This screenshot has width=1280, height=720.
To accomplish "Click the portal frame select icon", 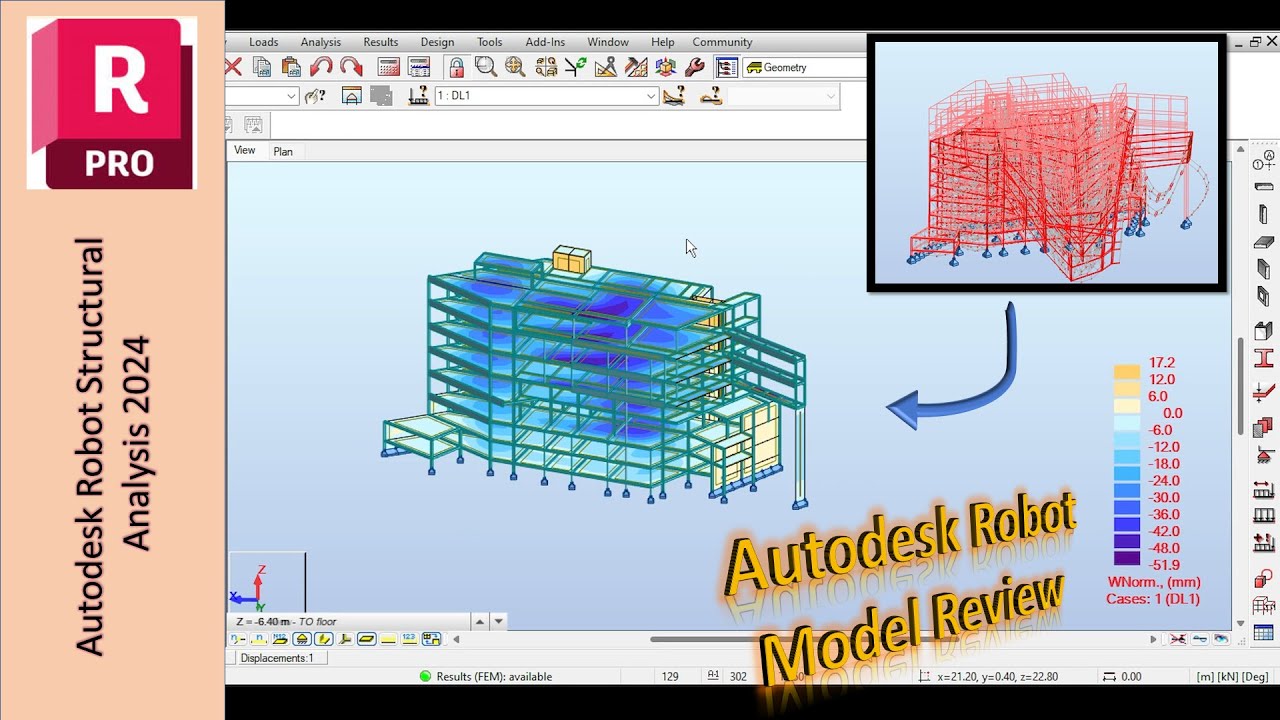I will (x=351, y=96).
